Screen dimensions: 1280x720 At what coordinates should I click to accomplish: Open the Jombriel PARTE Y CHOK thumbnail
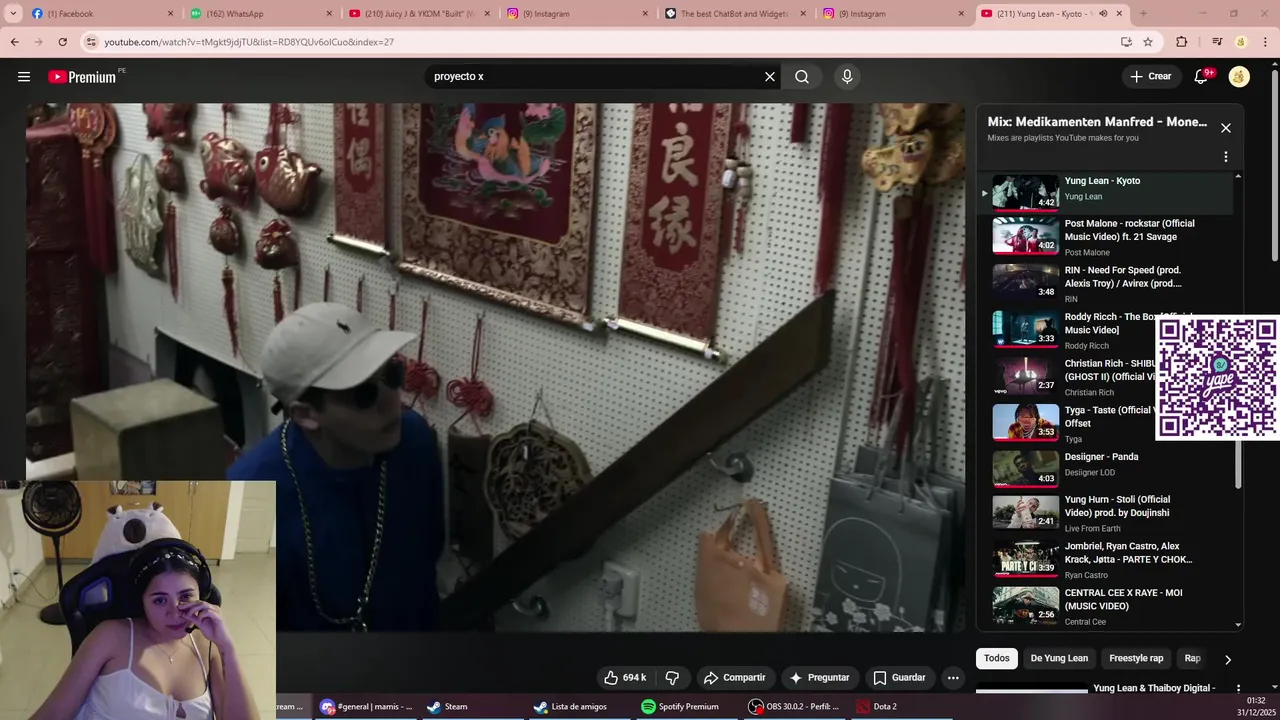[x=1025, y=558]
